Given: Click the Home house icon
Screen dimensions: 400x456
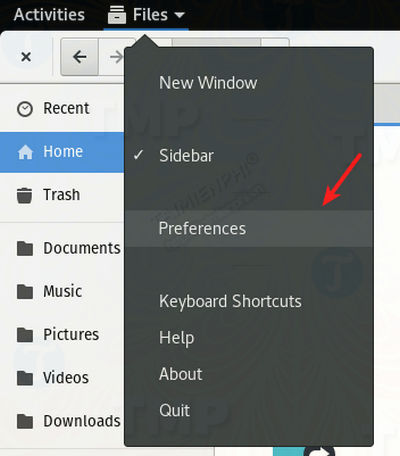Looking at the screenshot, I should pos(25,152).
